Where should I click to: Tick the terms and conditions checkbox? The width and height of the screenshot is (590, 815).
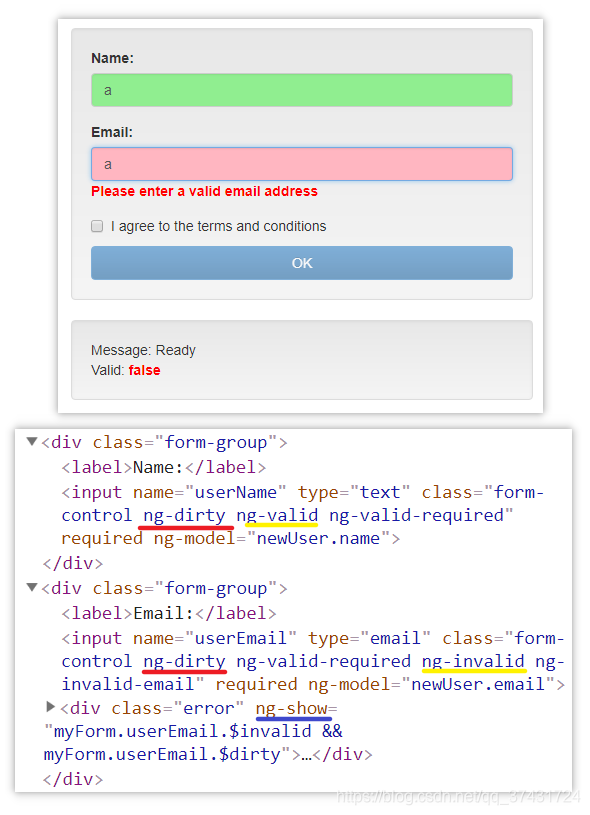pyautogui.click(x=97, y=226)
